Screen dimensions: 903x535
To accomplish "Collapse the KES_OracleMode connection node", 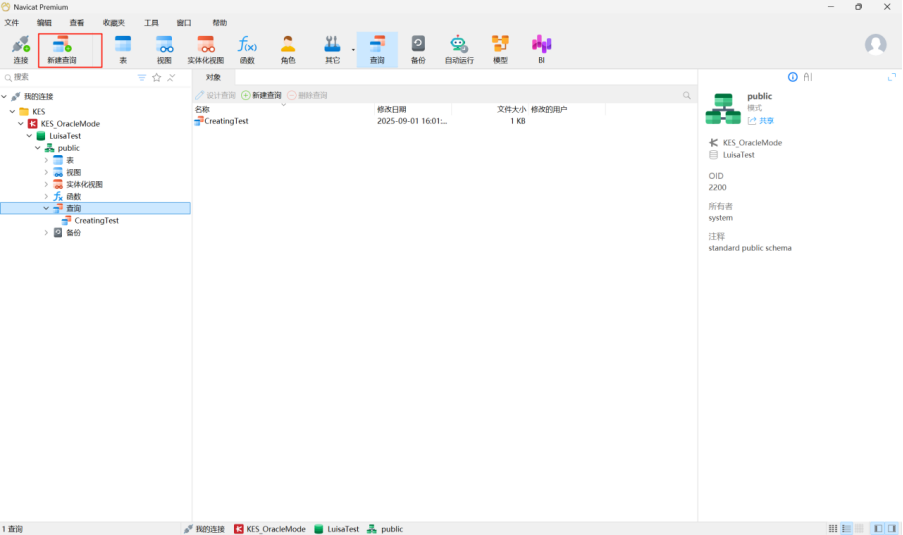I will pyautogui.click(x=21, y=124).
